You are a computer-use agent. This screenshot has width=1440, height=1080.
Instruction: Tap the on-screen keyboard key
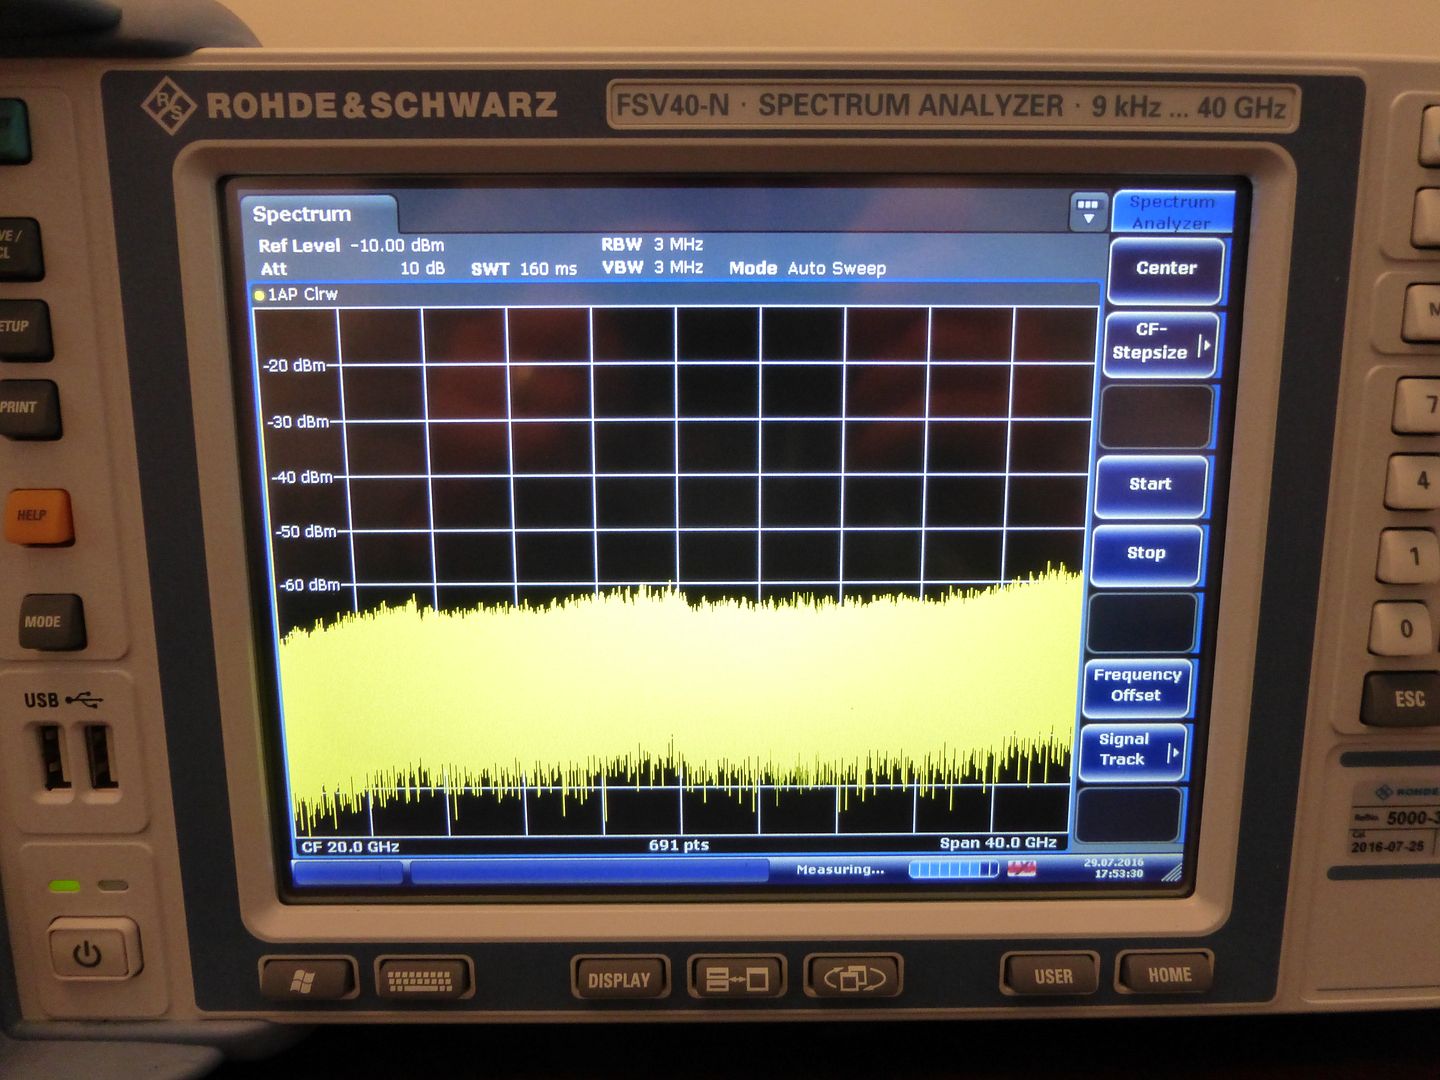coord(423,979)
